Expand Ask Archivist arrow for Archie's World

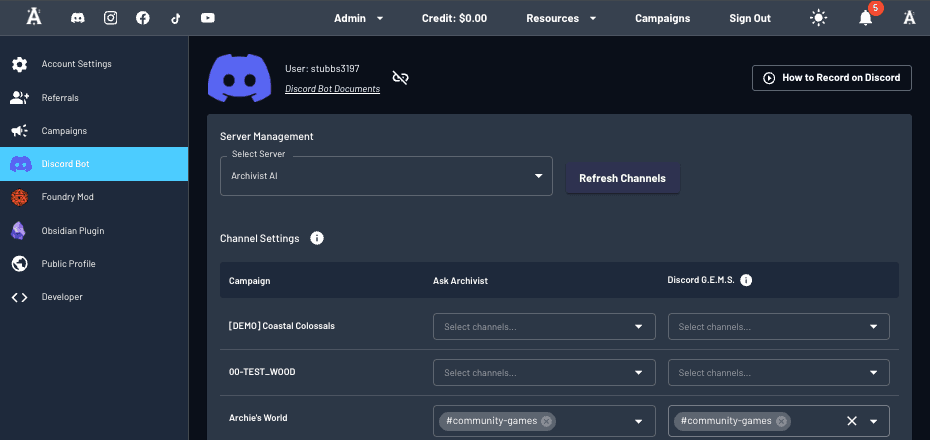639,422
